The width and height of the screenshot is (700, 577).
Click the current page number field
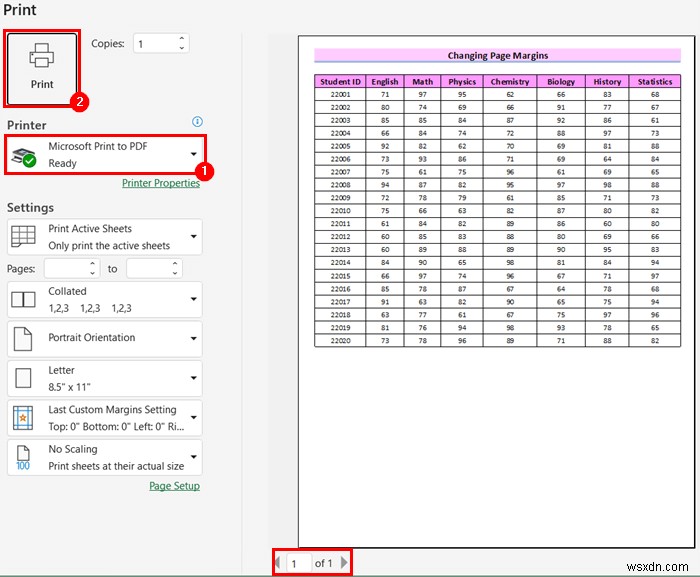point(298,563)
